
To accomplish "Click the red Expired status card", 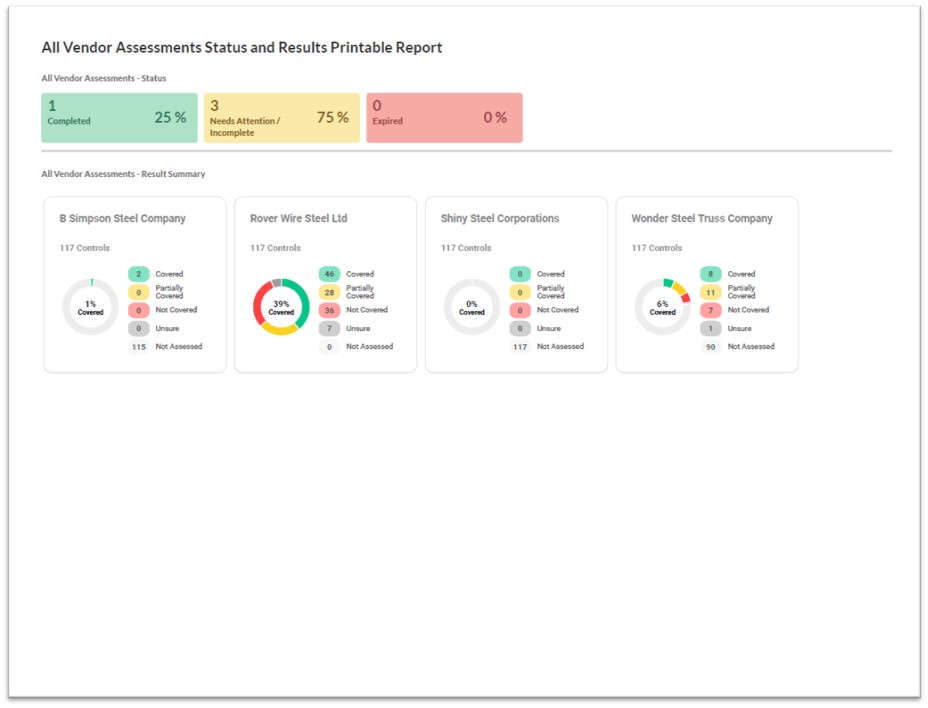I will pyautogui.click(x=444, y=118).
